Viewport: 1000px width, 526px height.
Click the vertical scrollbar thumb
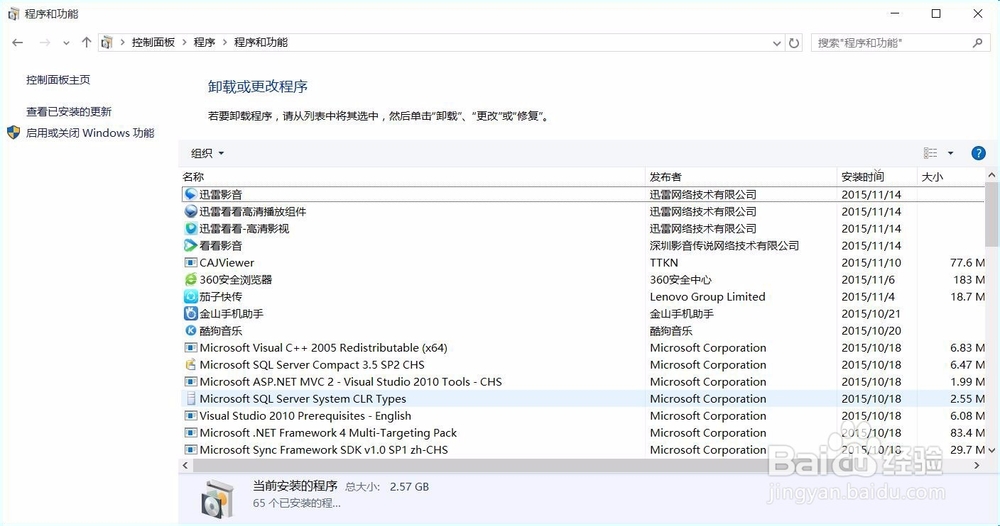tap(991, 215)
